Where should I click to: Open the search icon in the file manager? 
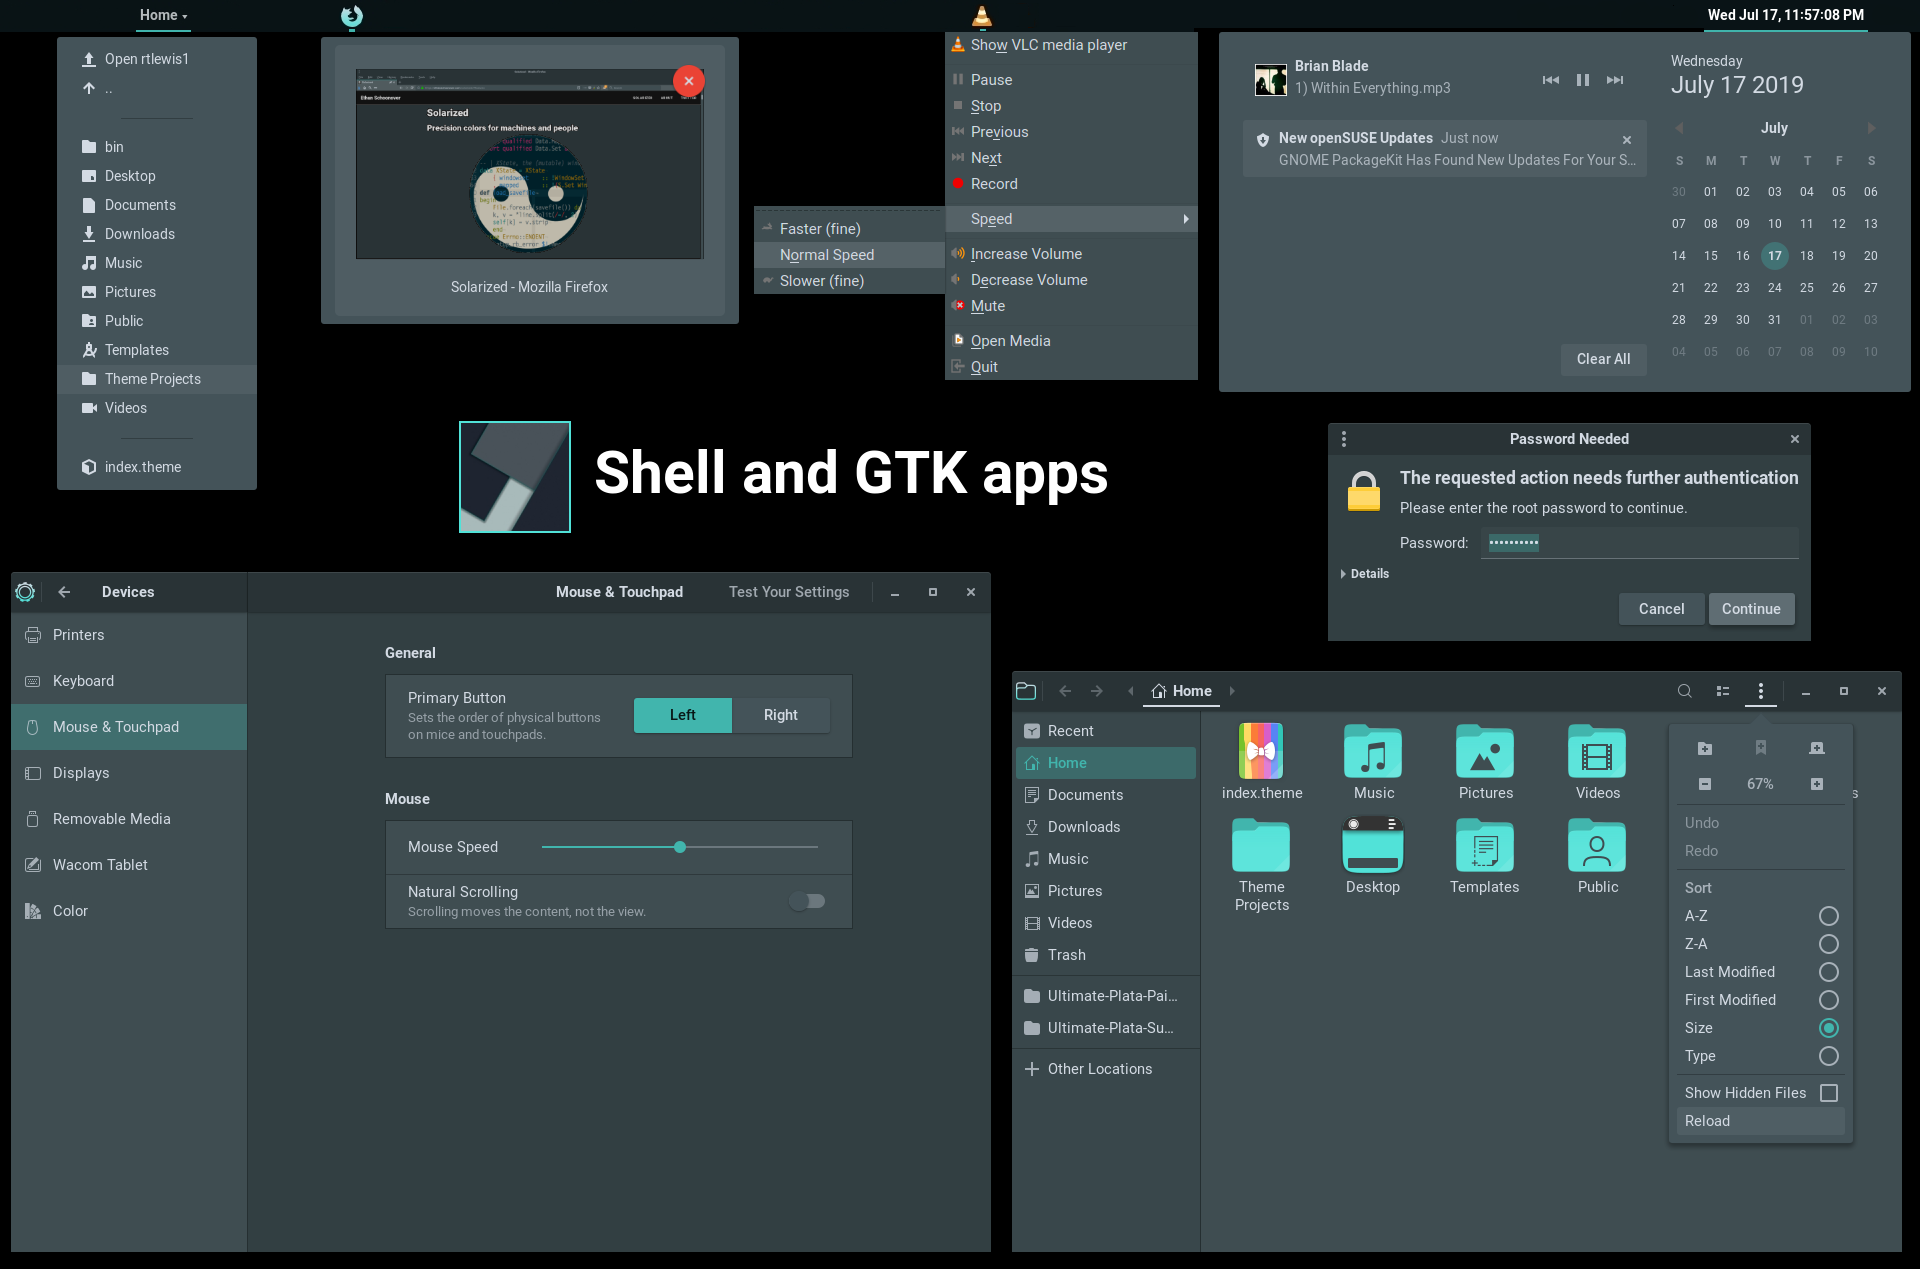[x=1685, y=691]
